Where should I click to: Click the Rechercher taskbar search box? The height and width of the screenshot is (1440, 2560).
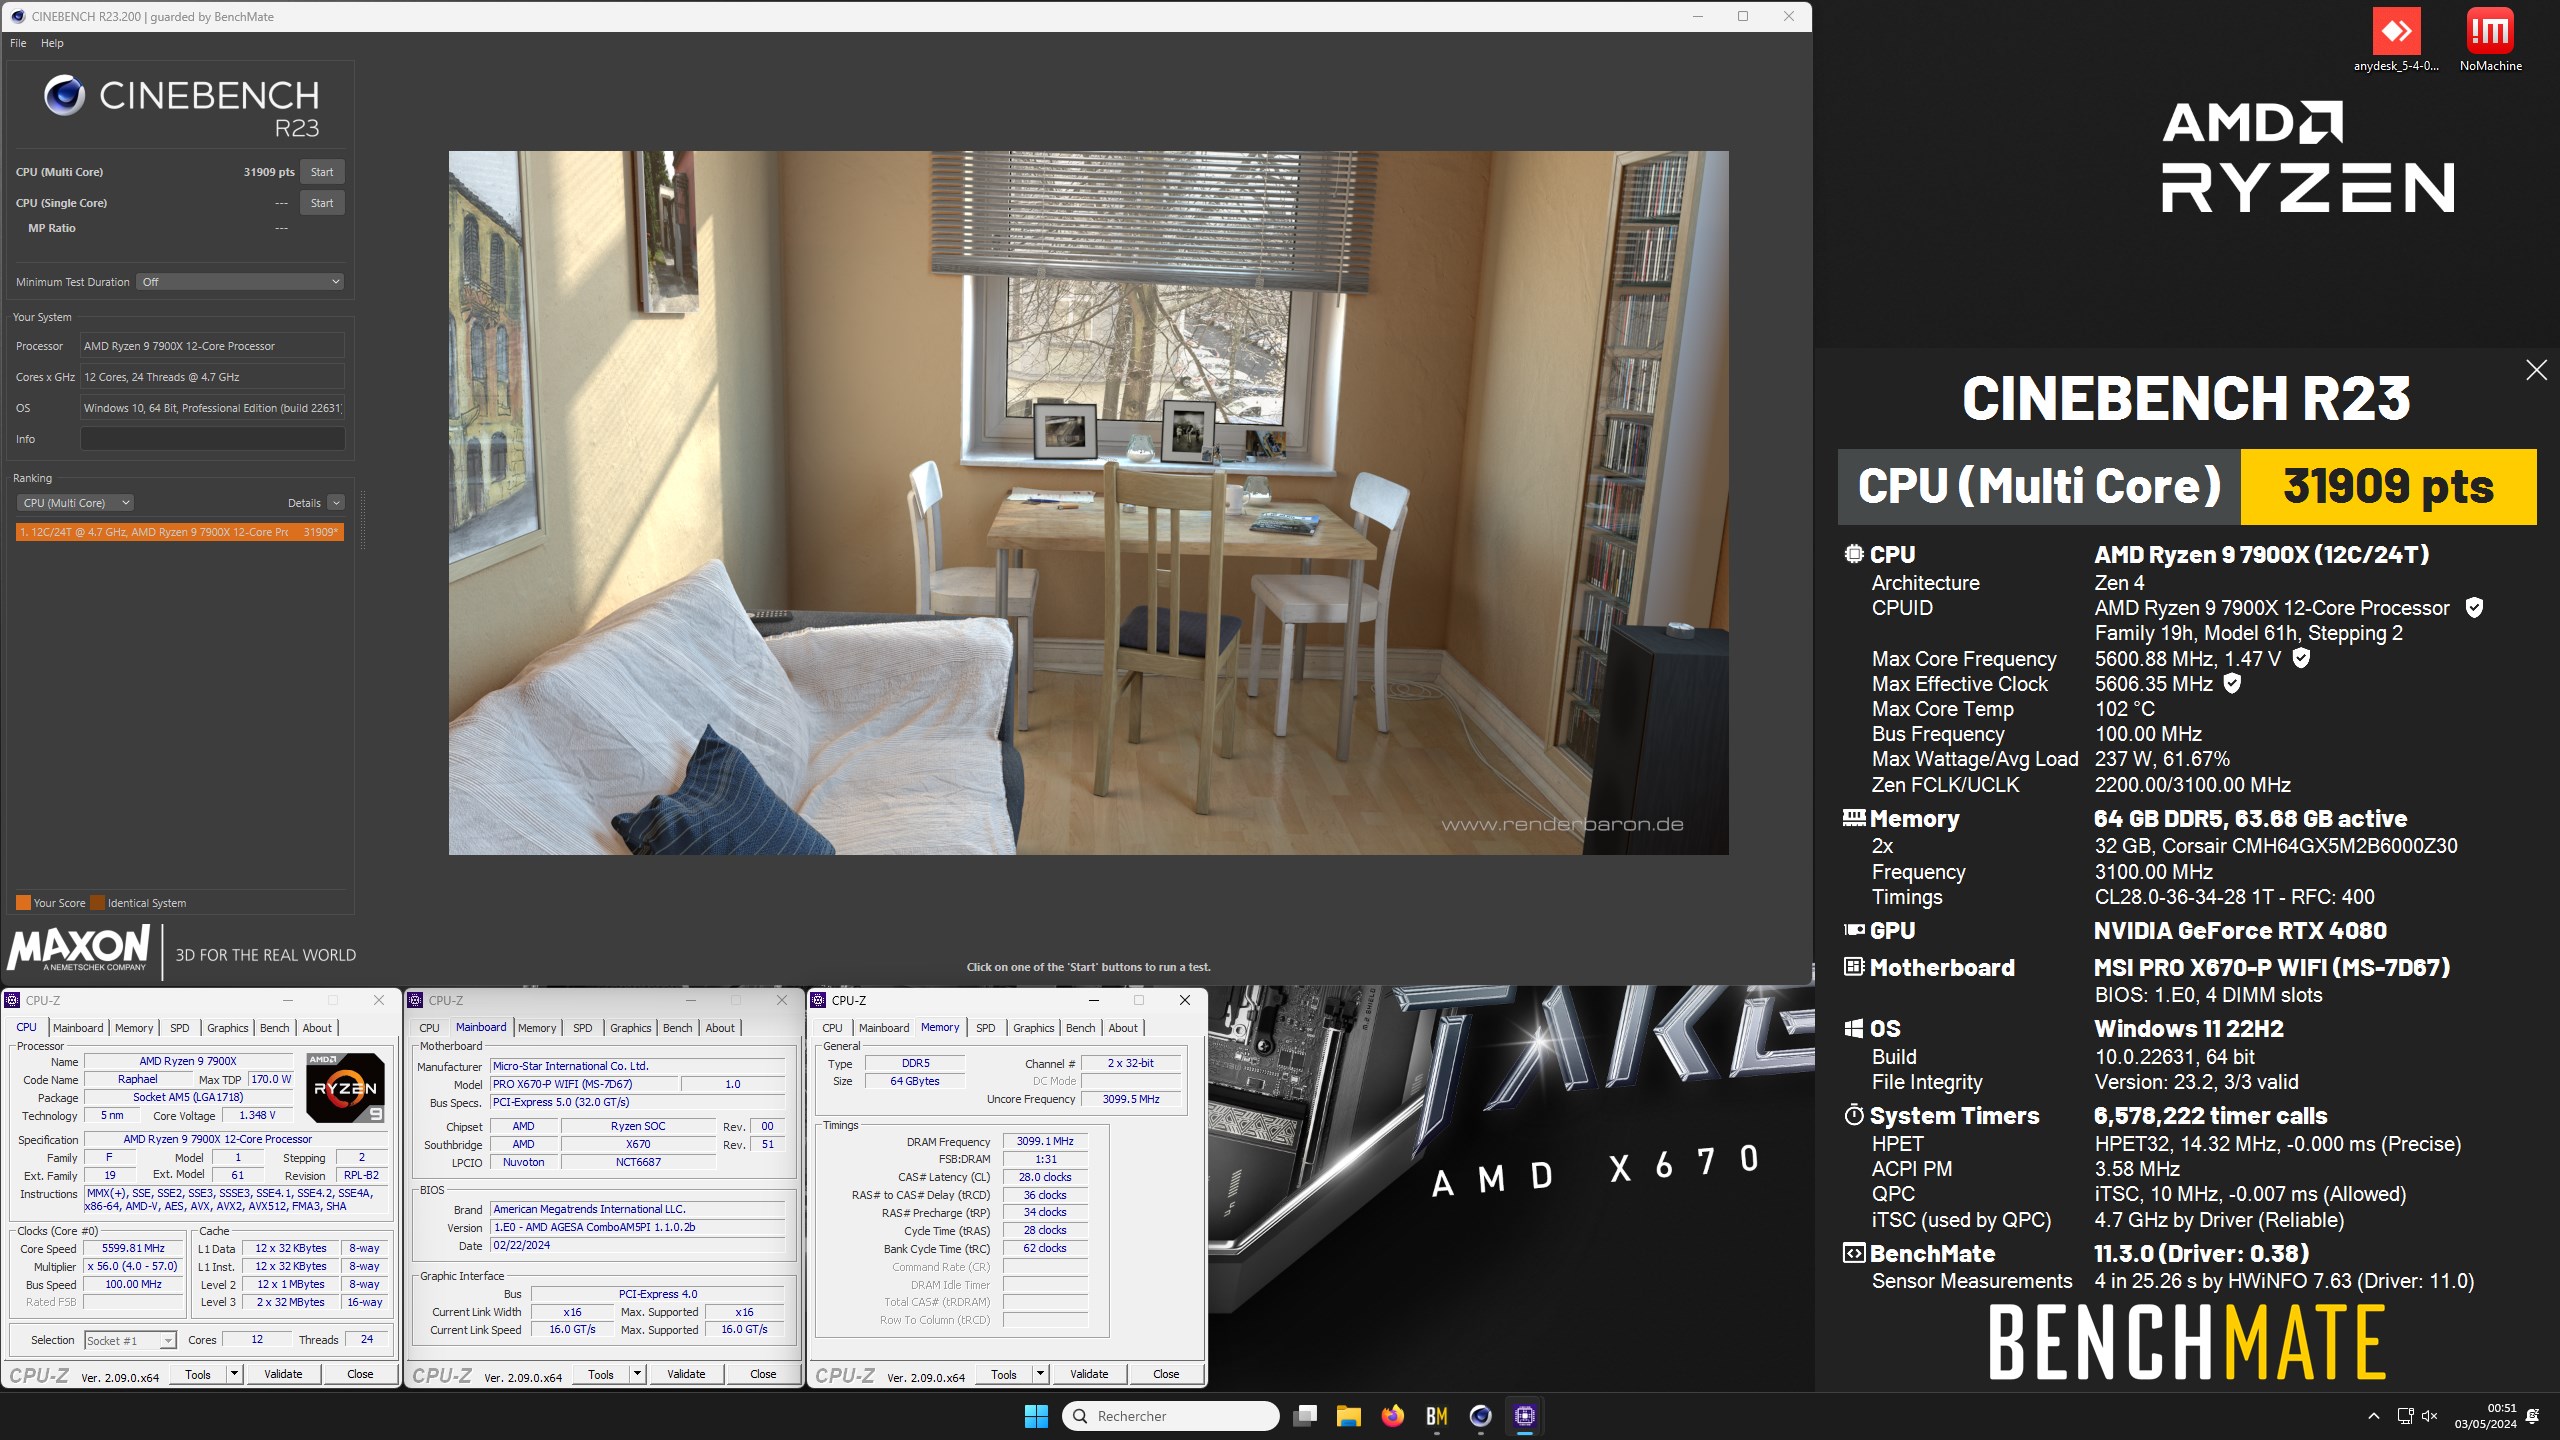click(x=1170, y=1416)
